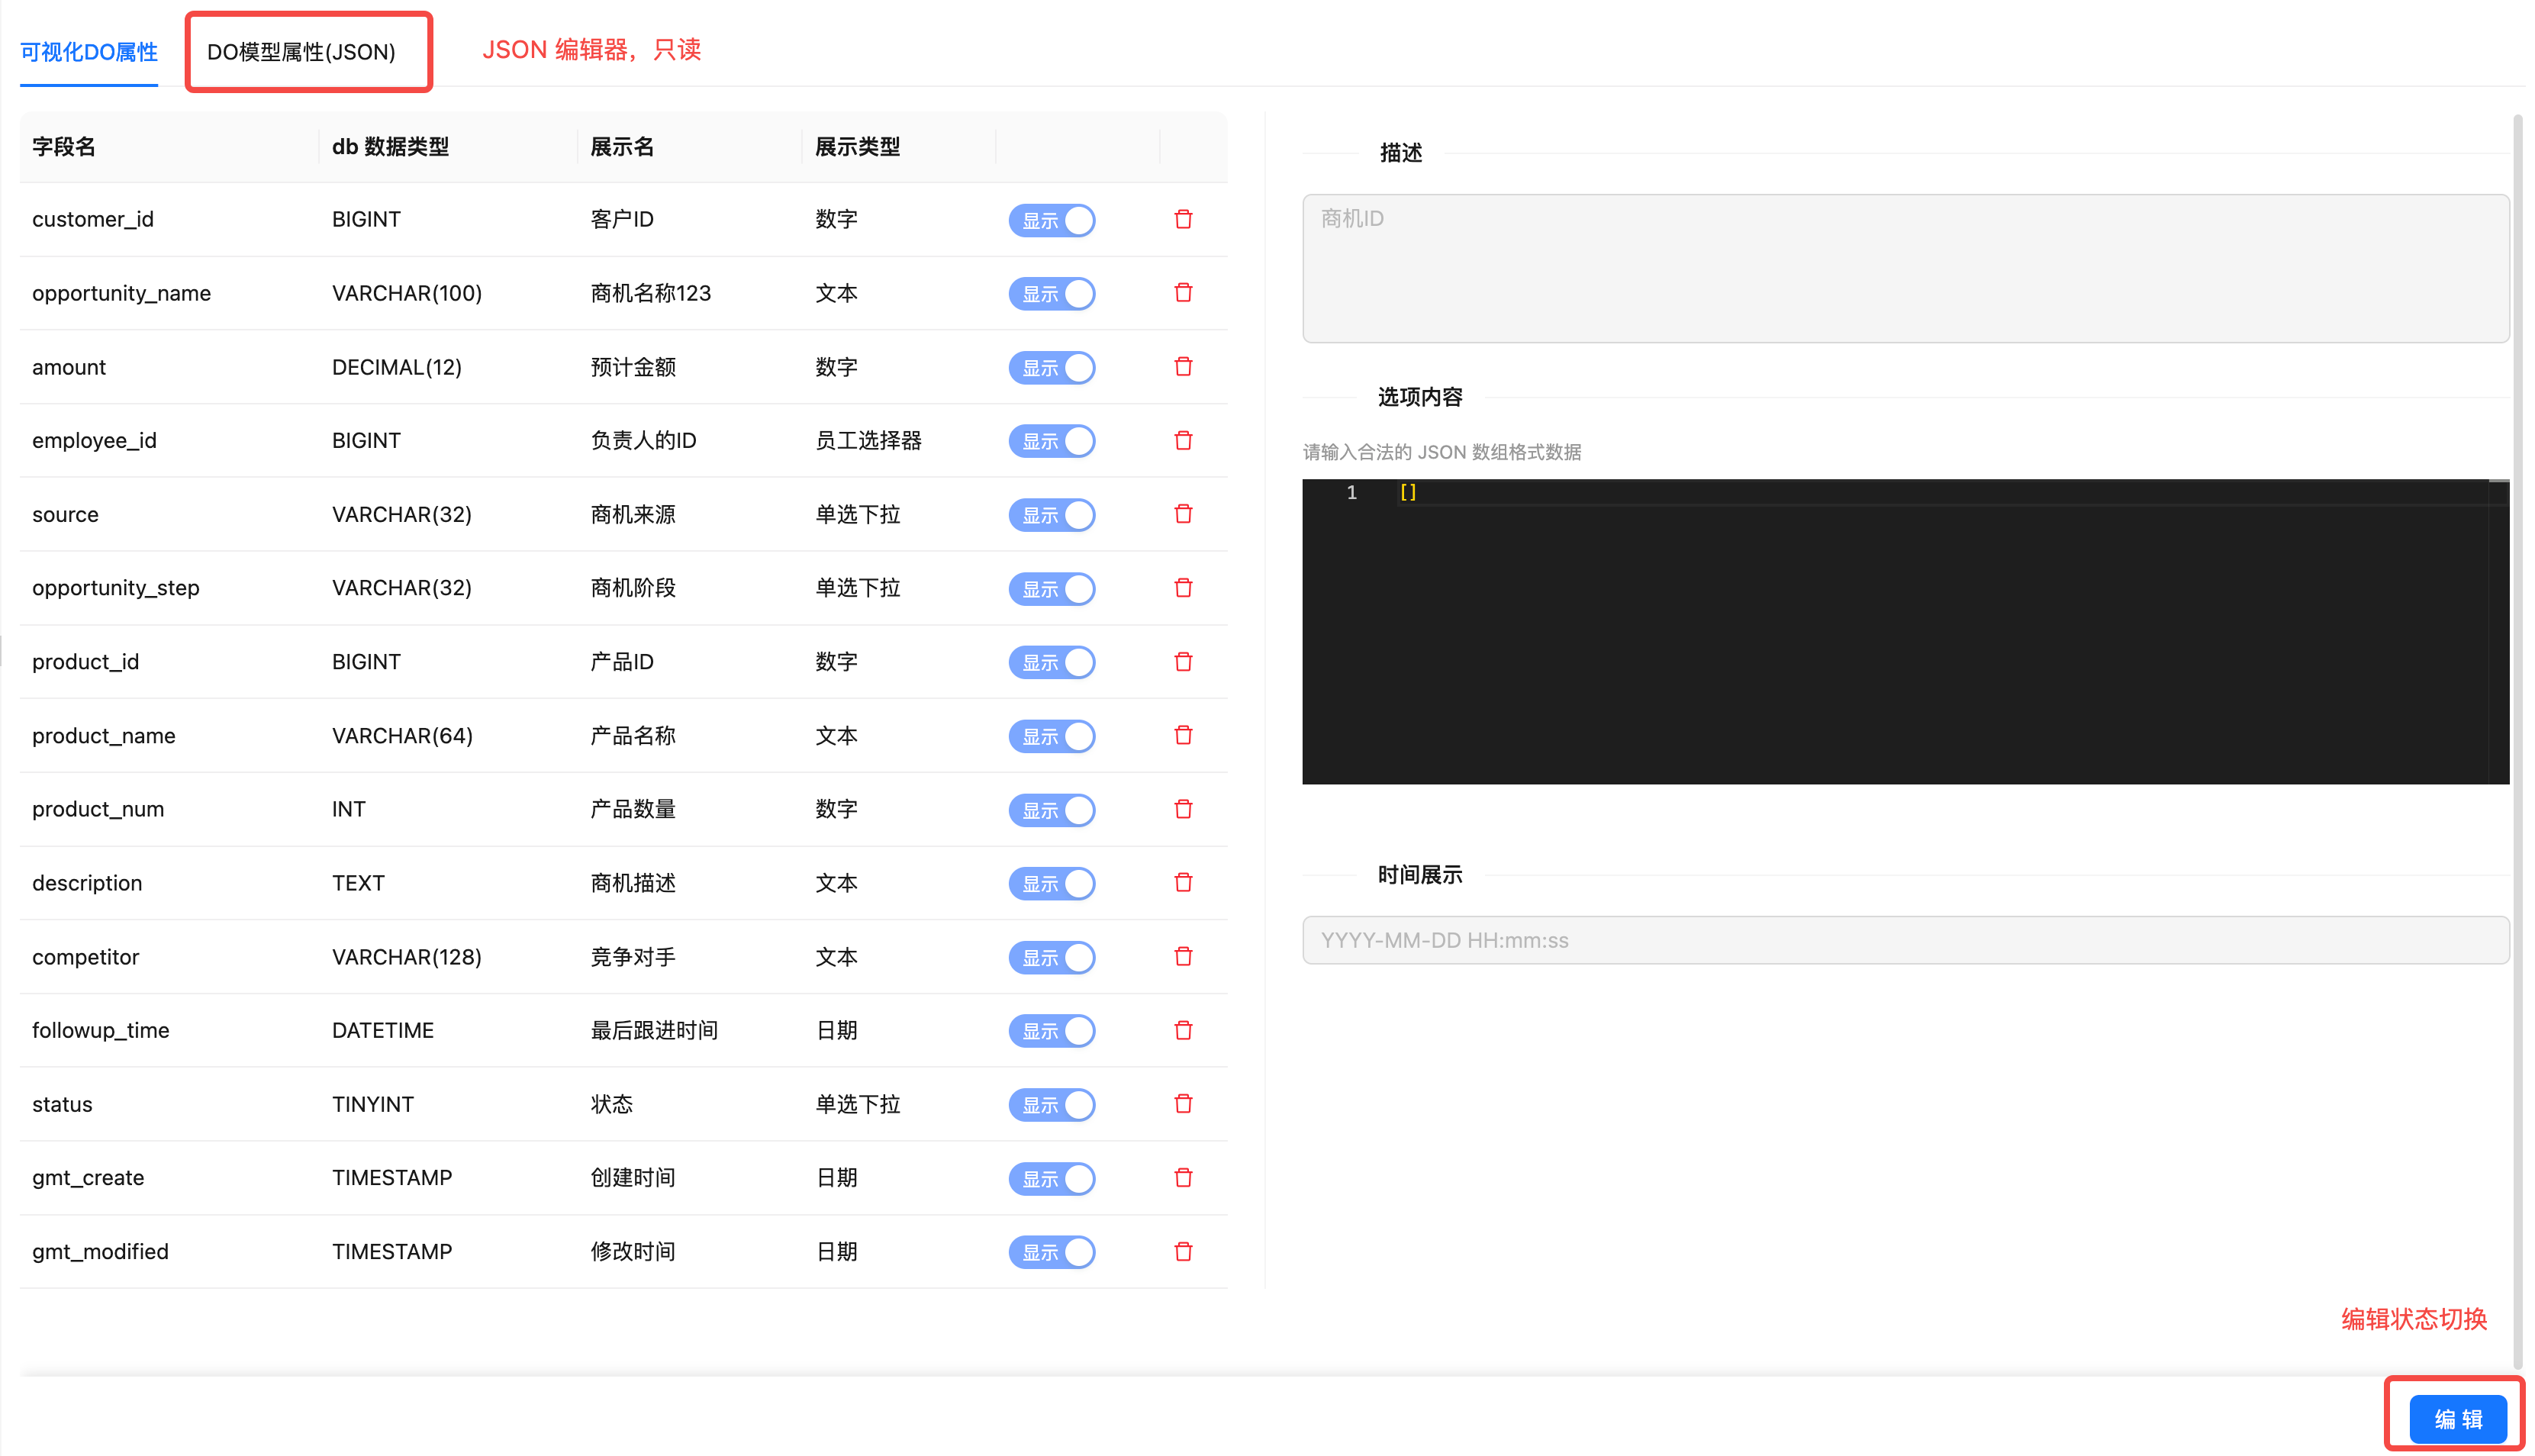Click the 产品ID display name

pyautogui.click(x=622, y=662)
